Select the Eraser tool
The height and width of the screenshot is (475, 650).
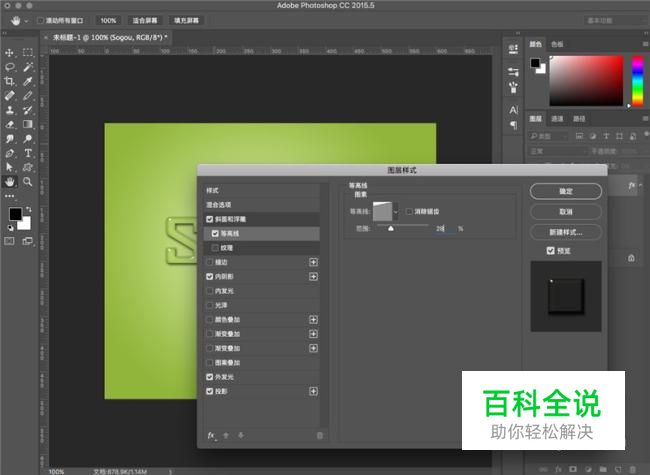click(x=10, y=124)
